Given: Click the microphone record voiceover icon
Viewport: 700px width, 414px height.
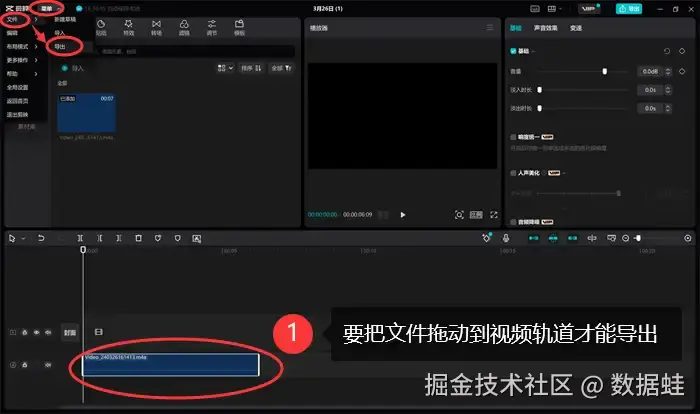Looking at the screenshot, I should 506,238.
